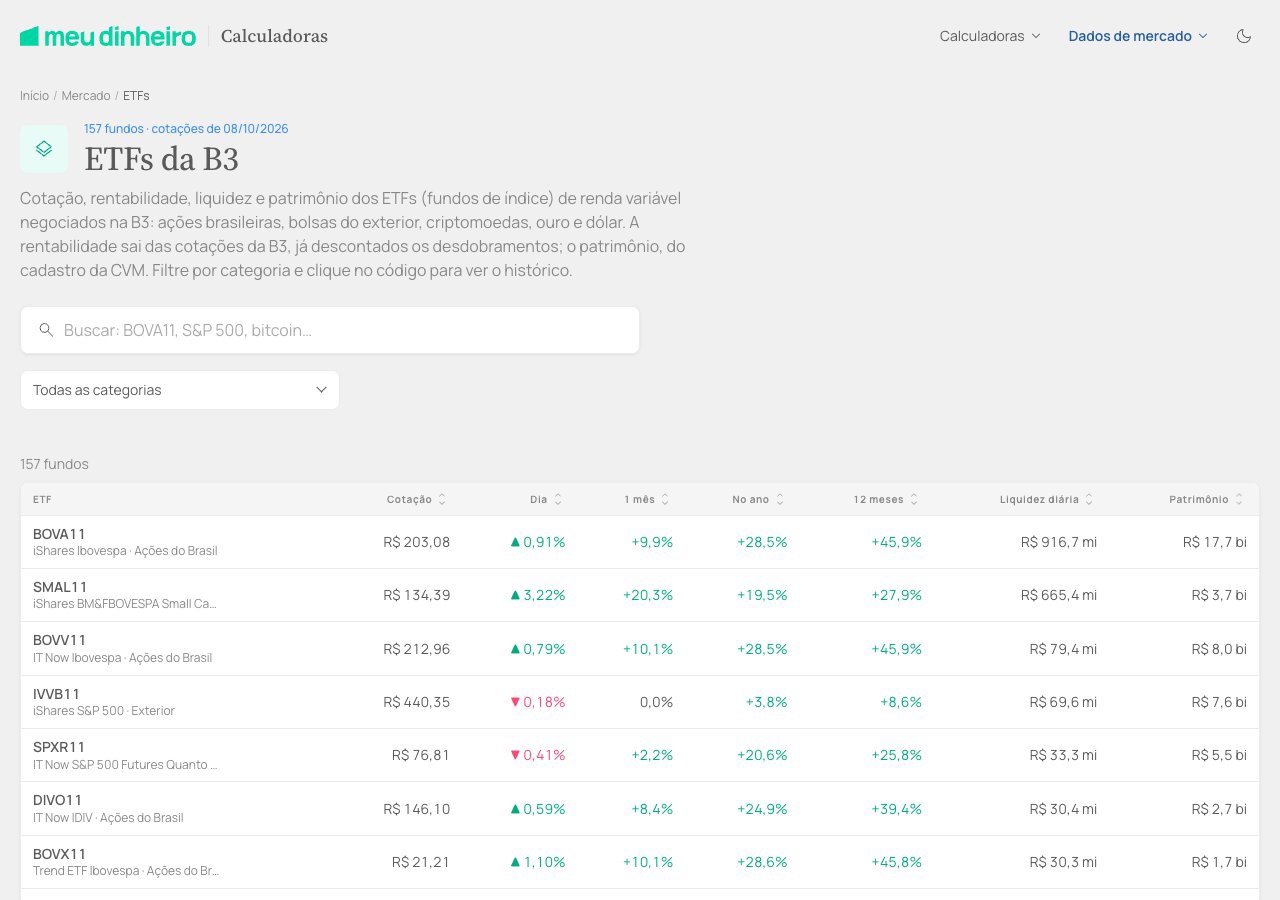Sort by Patrimônio column arrows

(x=1239, y=499)
